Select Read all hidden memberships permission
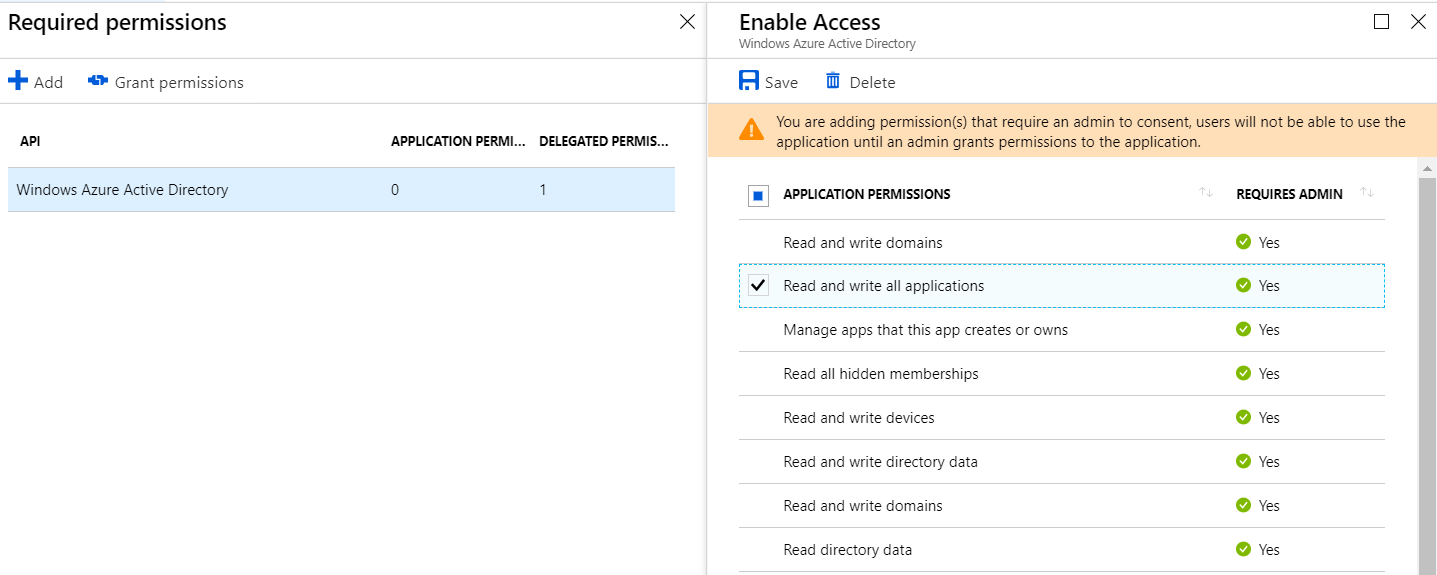The image size is (1437, 575). point(880,374)
